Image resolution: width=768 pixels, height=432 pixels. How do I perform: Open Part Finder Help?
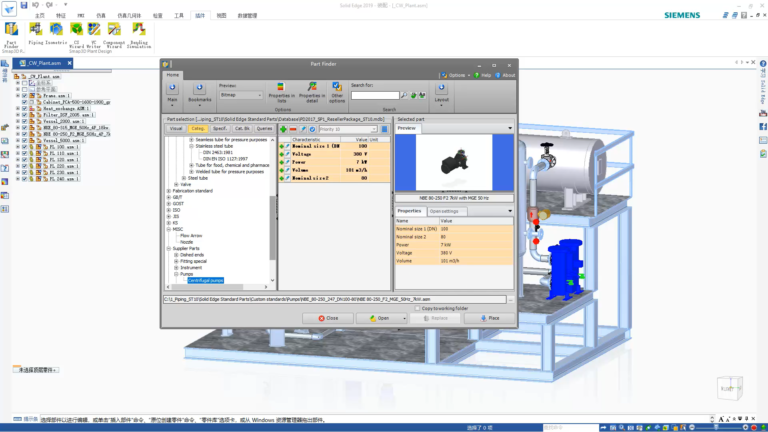482,75
